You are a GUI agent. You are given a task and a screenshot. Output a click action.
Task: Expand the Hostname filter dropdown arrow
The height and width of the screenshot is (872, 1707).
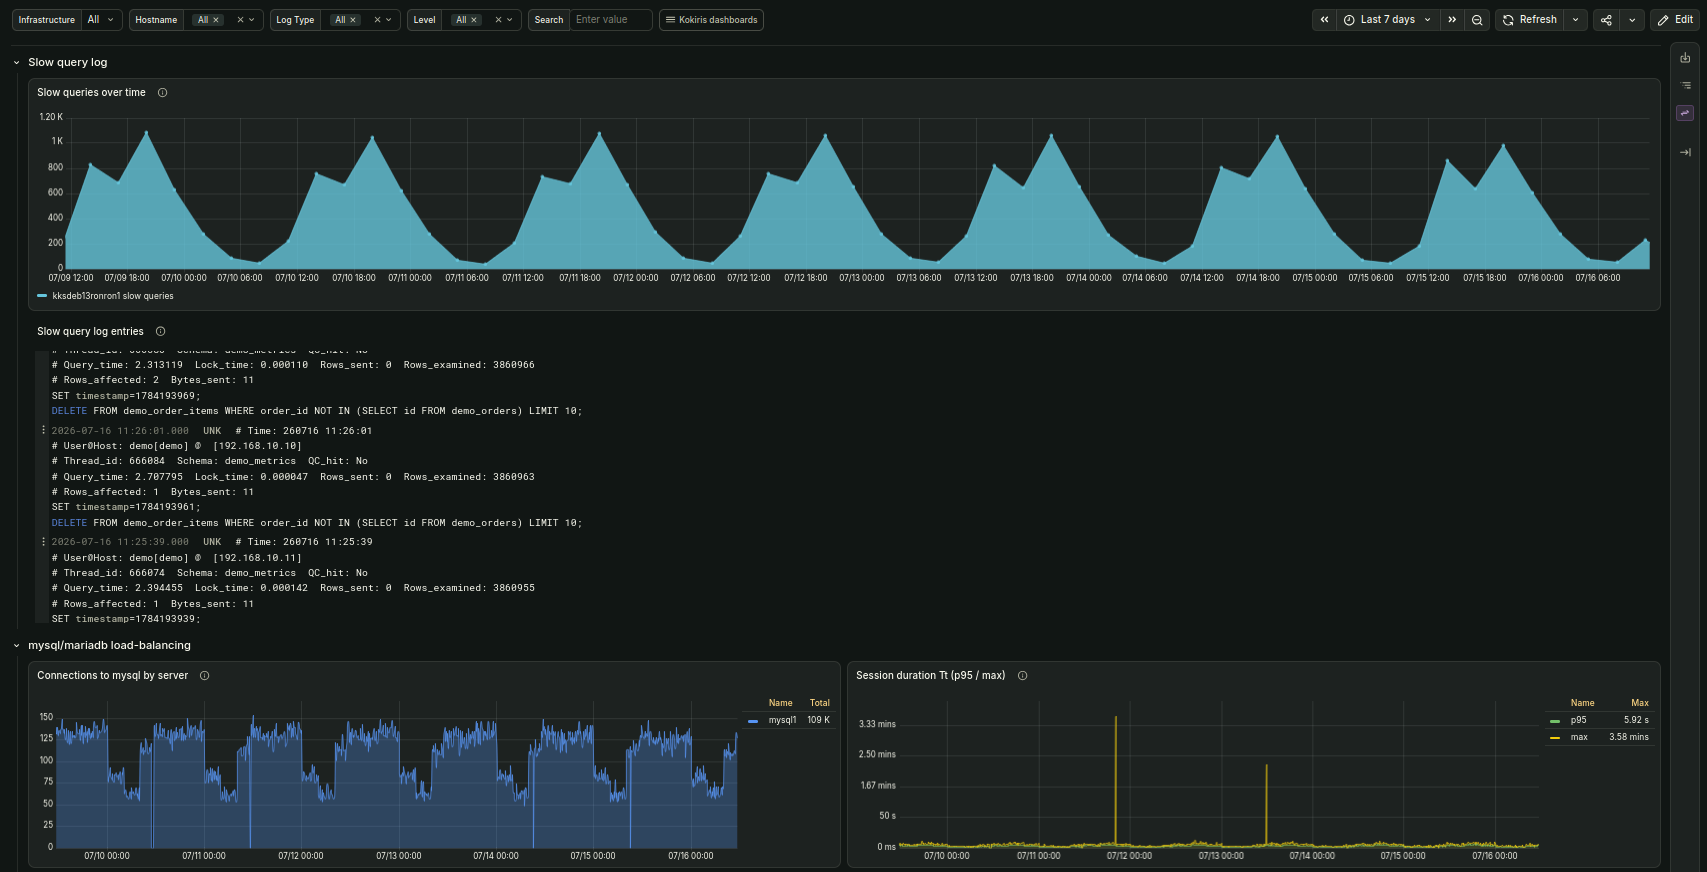click(252, 20)
